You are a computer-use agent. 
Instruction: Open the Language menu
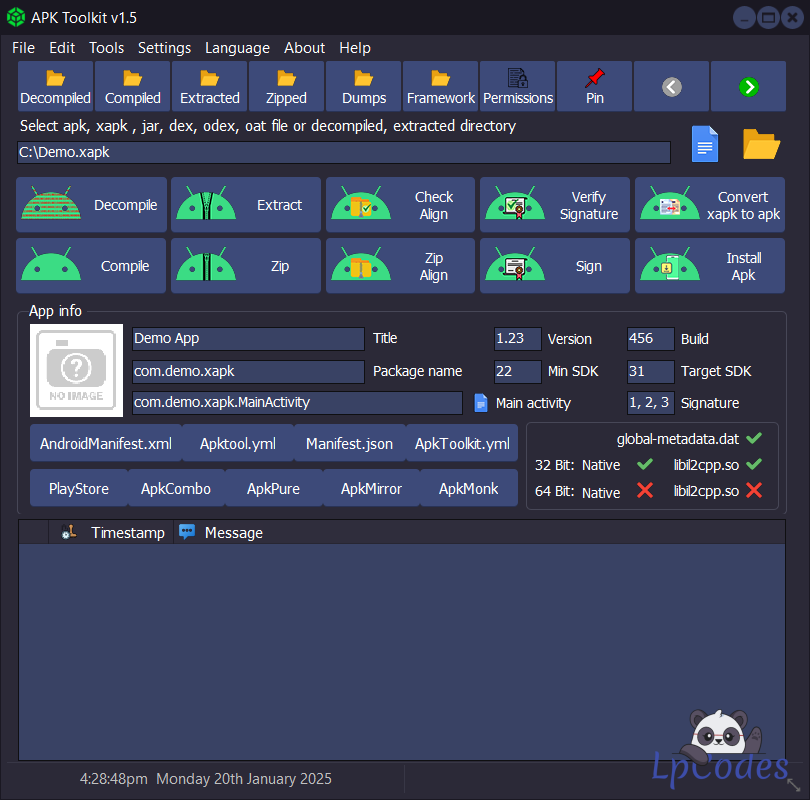click(237, 48)
